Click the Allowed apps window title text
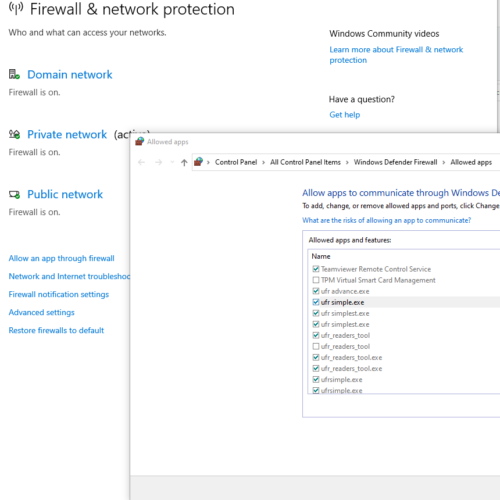The width and height of the screenshot is (500, 500). tap(168, 142)
